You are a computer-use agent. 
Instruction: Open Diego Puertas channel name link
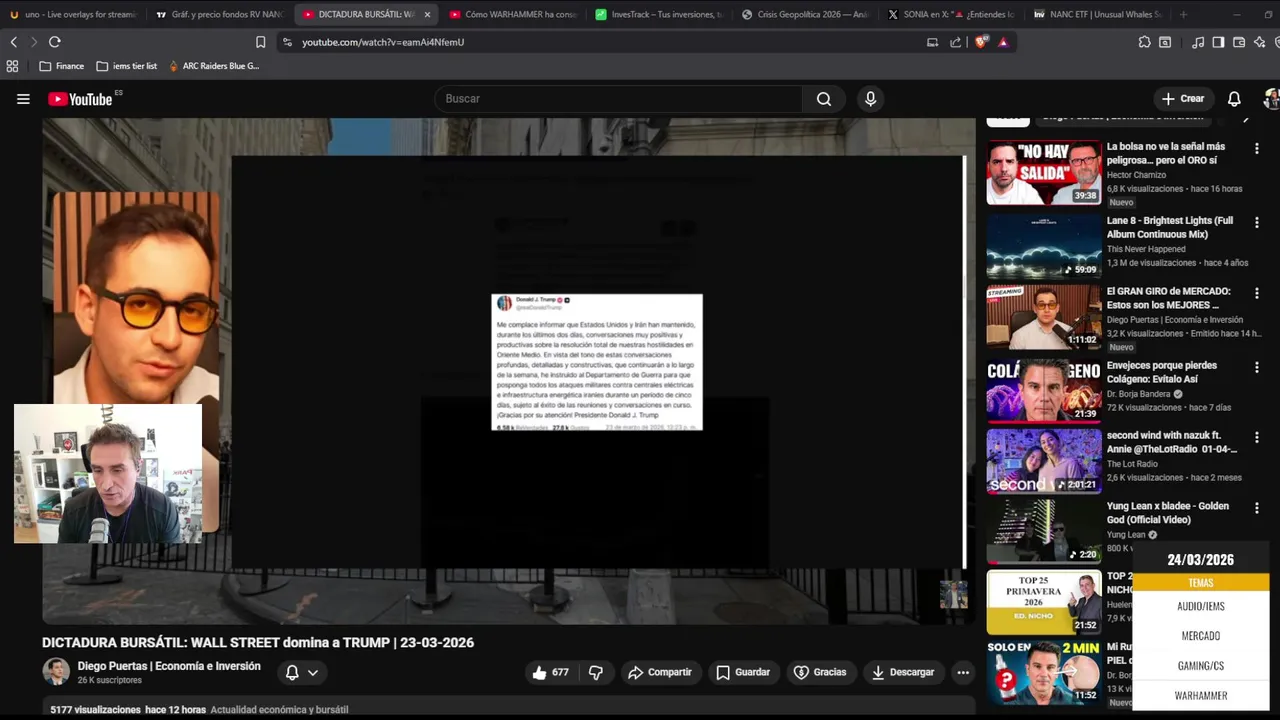click(x=169, y=666)
